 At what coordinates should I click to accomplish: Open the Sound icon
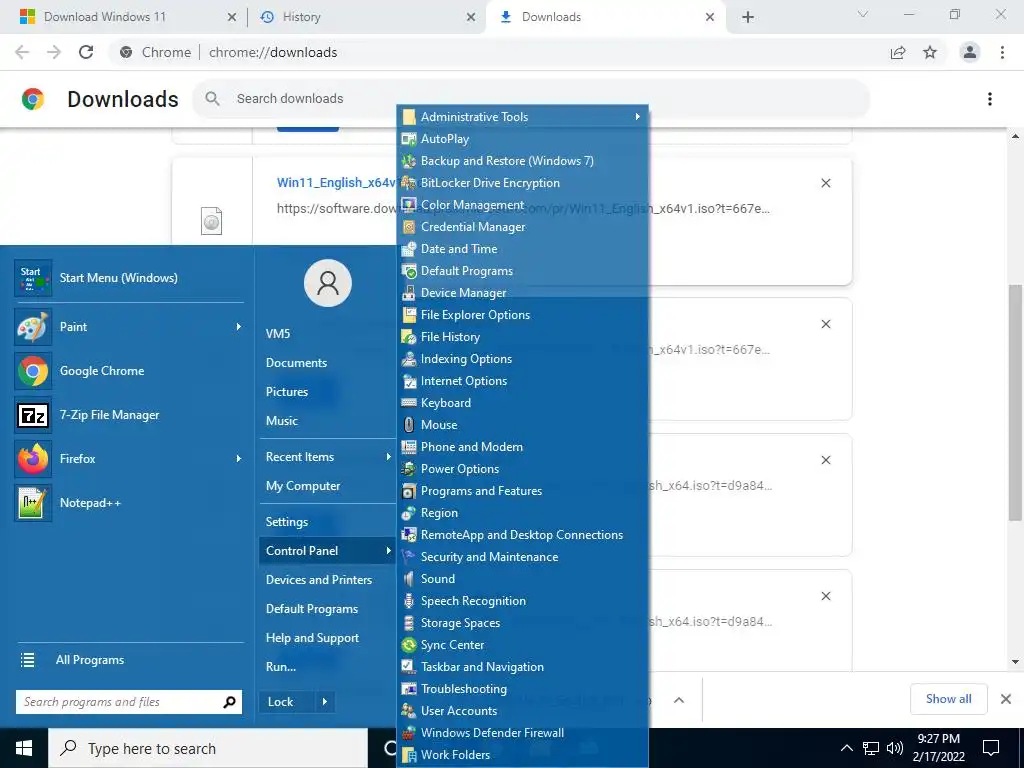tap(409, 579)
